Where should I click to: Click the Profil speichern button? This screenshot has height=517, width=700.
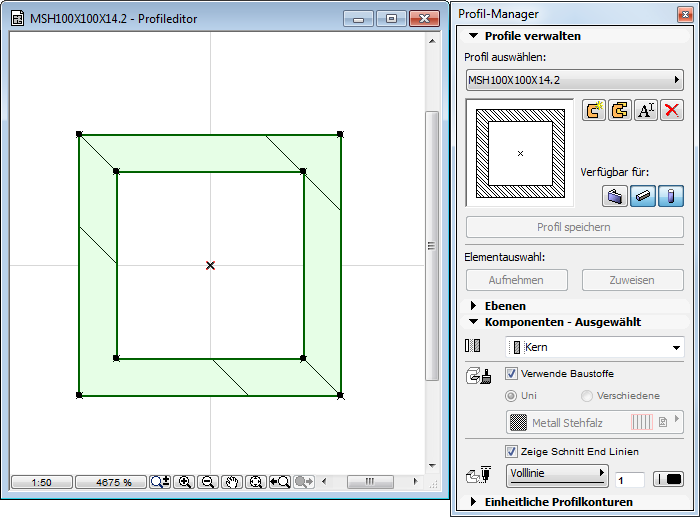pos(575,227)
